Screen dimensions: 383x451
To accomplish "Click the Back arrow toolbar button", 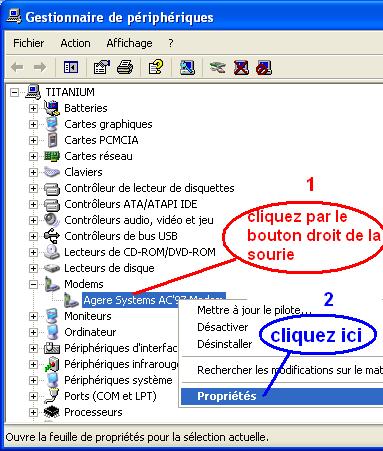I will point(17,67).
